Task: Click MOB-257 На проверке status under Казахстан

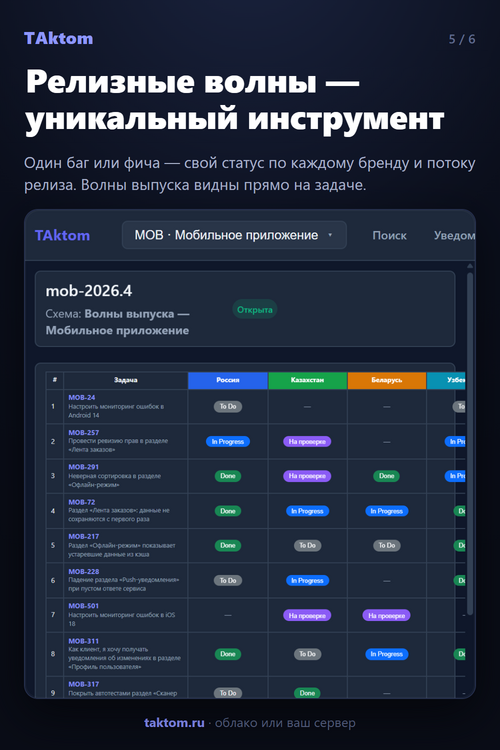Action: tap(307, 441)
